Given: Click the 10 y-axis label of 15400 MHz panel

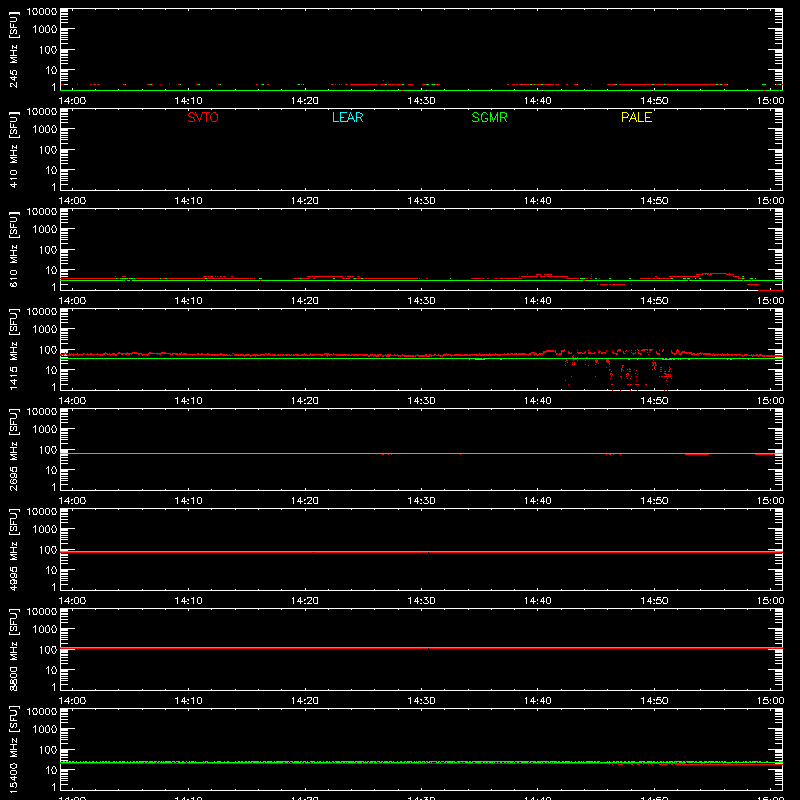Looking at the screenshot, I should [52, 770].
